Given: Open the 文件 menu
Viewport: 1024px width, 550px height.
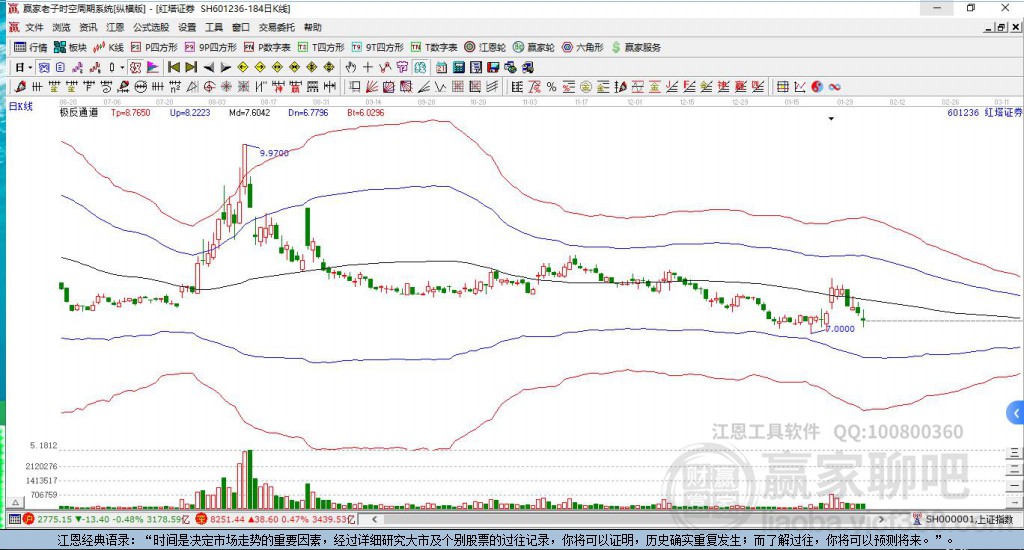Looking at the screenshot, I should click(x=34, y=27).
